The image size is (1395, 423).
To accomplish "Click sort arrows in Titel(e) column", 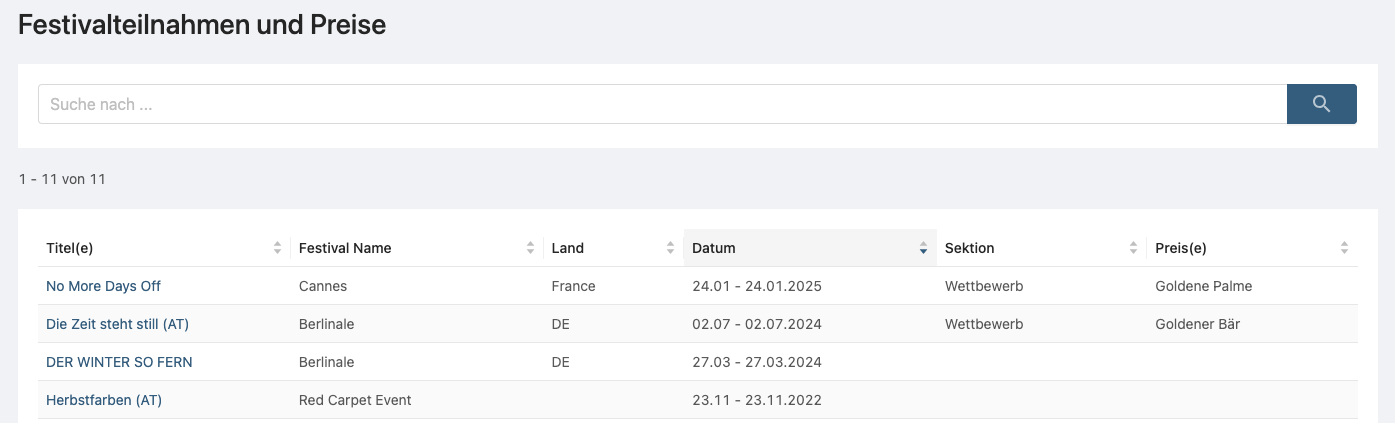I will click(x=277, y=248).
